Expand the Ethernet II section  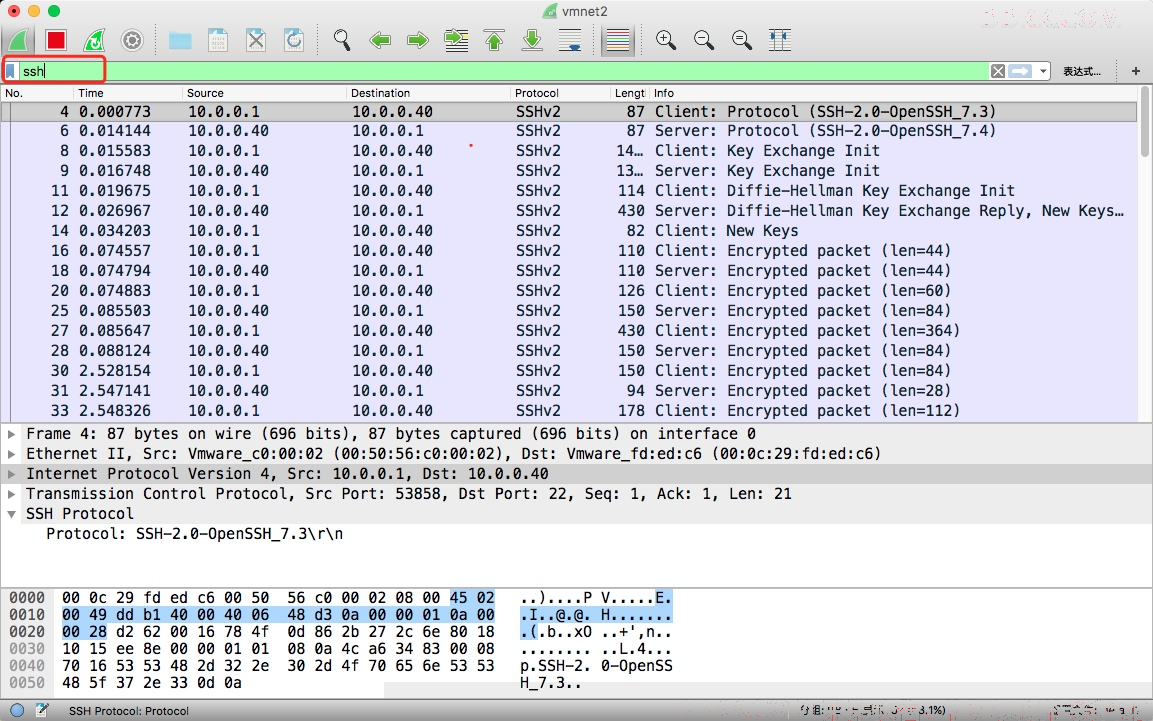12,453
